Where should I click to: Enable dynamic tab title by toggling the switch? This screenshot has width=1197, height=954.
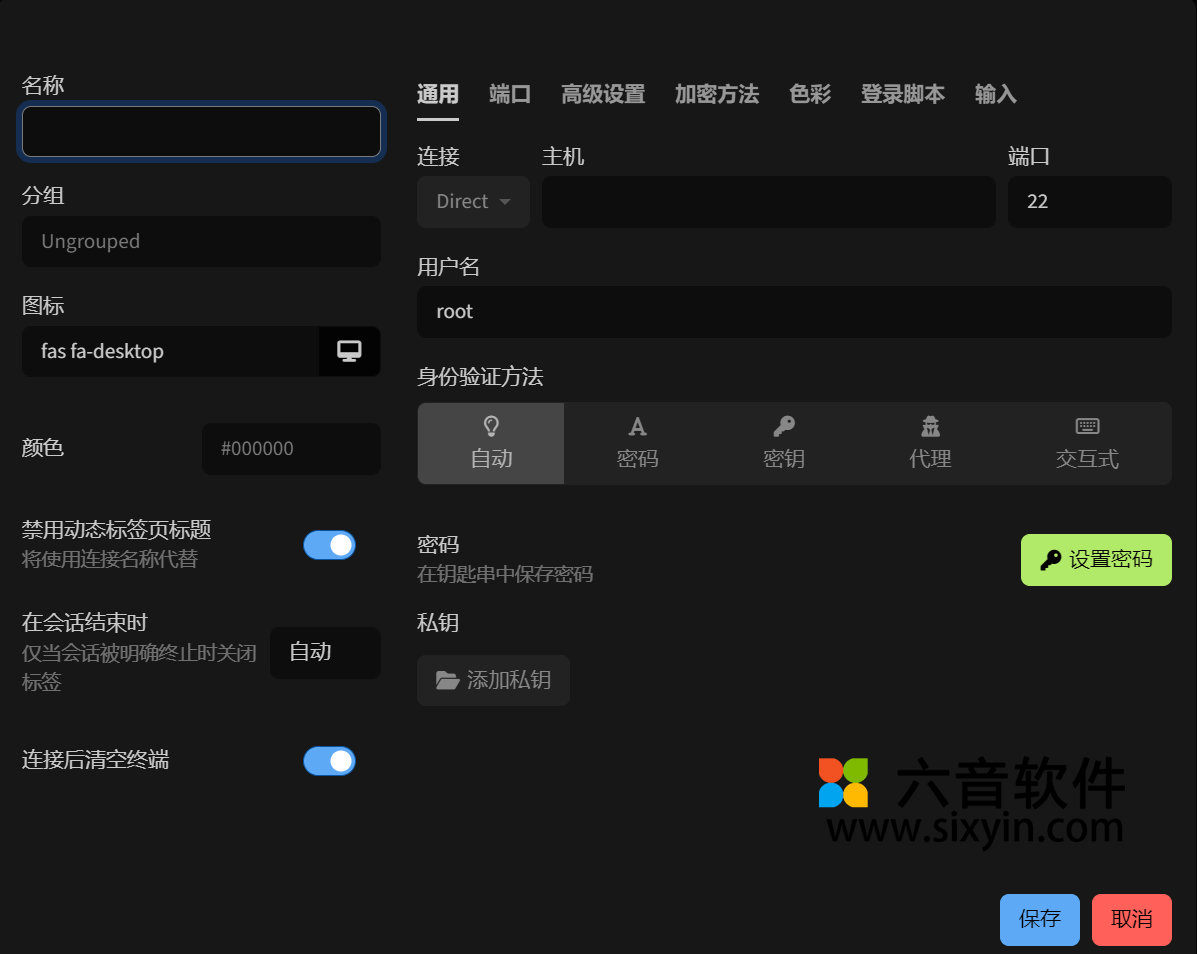coord(329,545)
